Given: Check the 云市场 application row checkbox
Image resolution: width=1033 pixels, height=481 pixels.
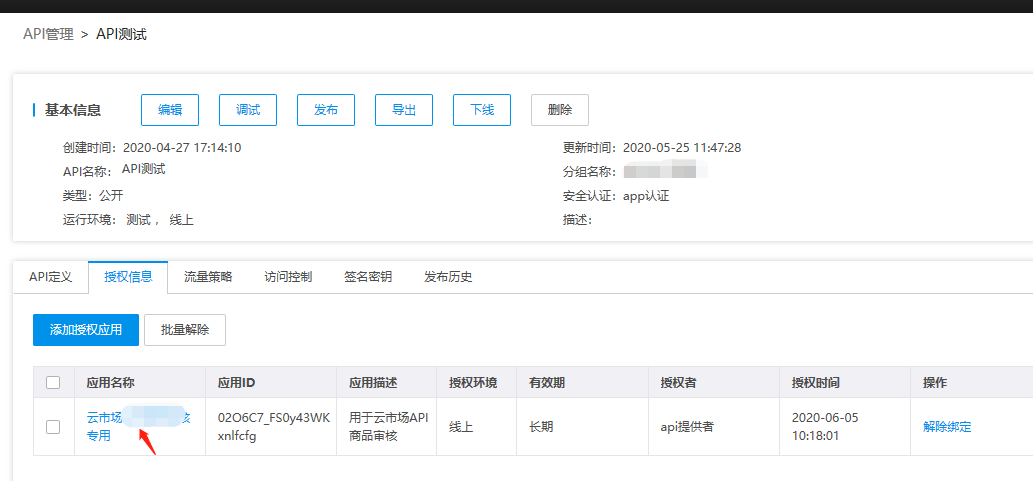Looking at the screenshot, I should 53,427.
